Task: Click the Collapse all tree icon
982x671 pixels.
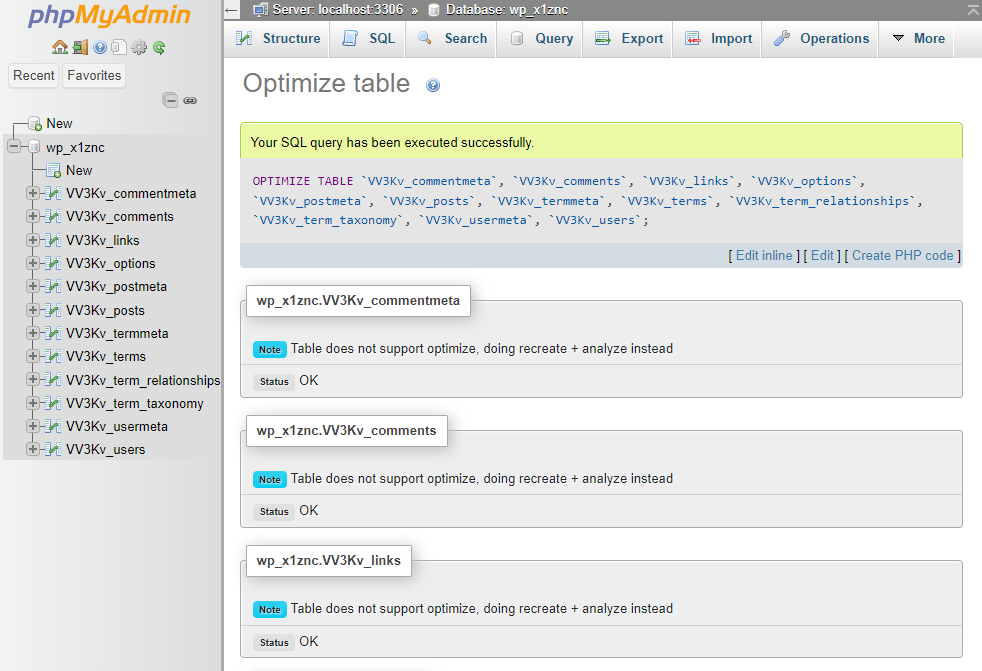Action: pos(170,100)
